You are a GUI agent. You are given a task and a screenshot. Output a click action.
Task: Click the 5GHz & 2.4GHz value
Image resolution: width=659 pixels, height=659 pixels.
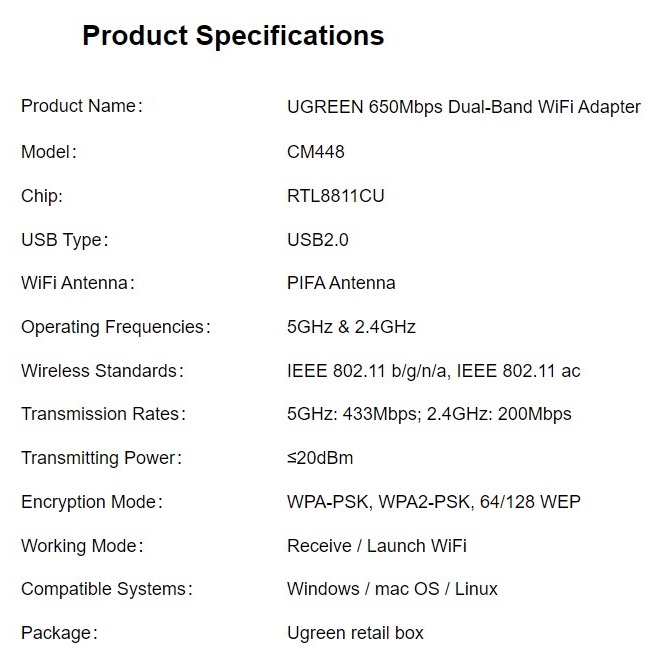click(x=350, y=327)
